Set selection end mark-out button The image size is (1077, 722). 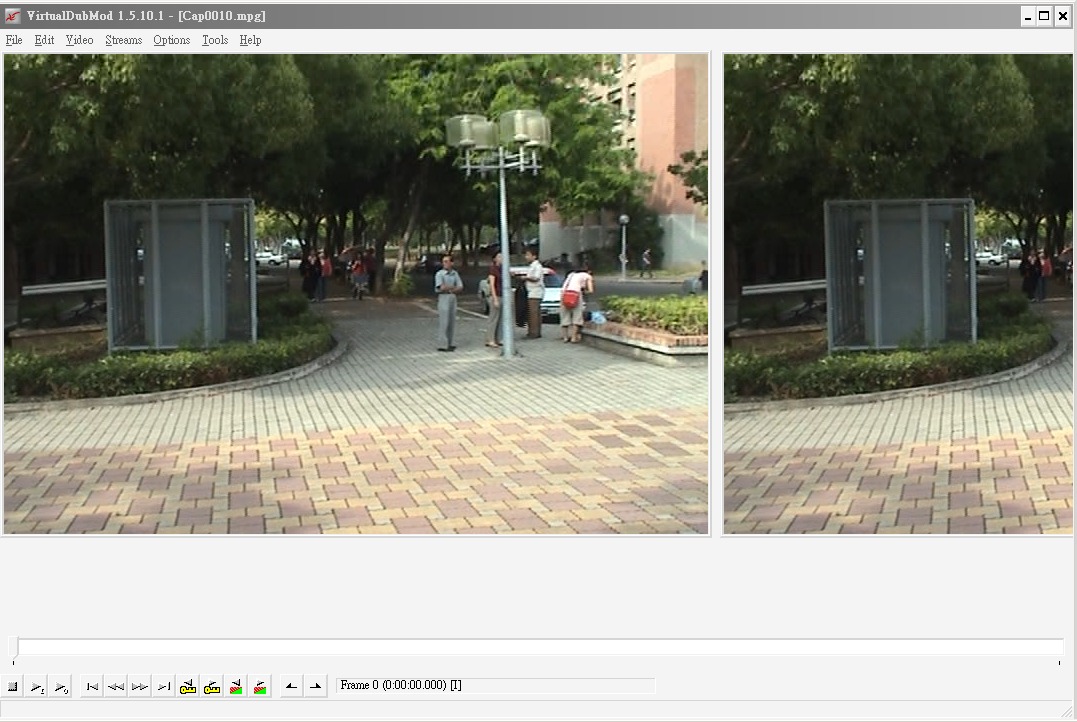(315, 686)
